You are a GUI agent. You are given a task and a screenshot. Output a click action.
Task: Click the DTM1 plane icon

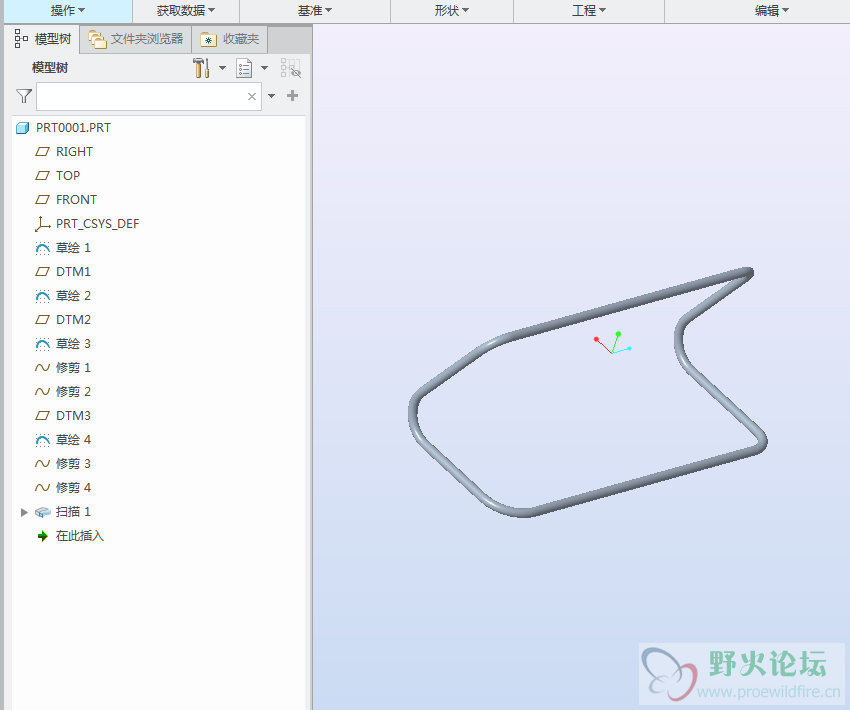coord(42,272)
